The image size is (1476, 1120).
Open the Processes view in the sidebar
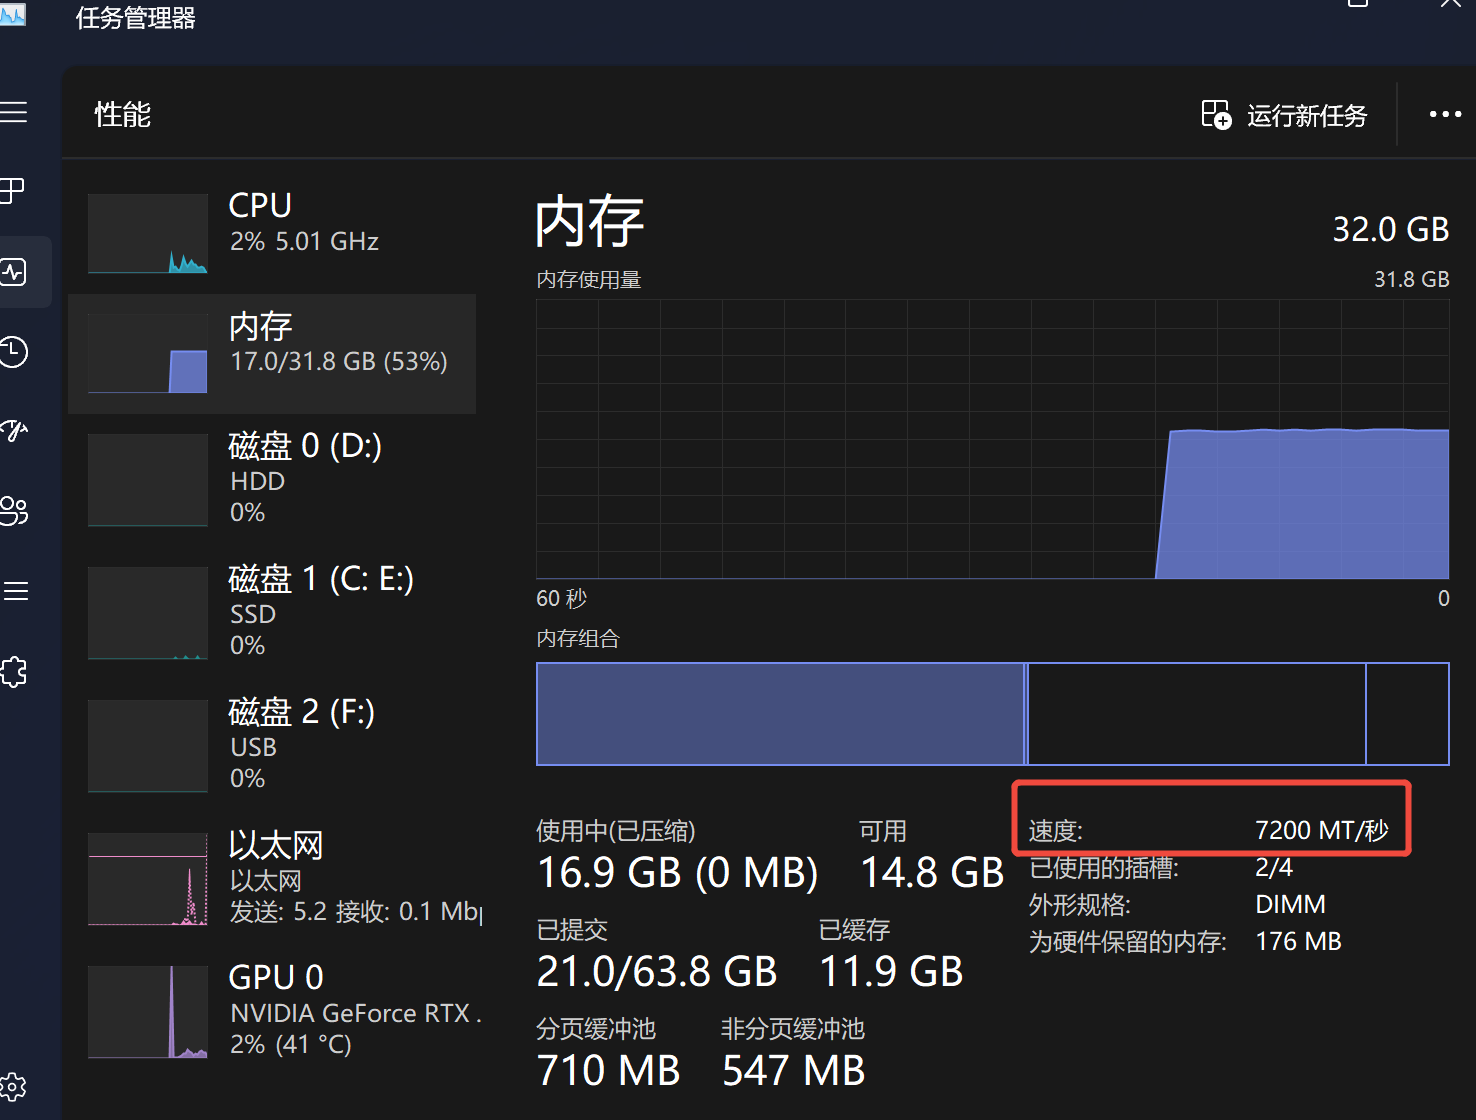14,190
